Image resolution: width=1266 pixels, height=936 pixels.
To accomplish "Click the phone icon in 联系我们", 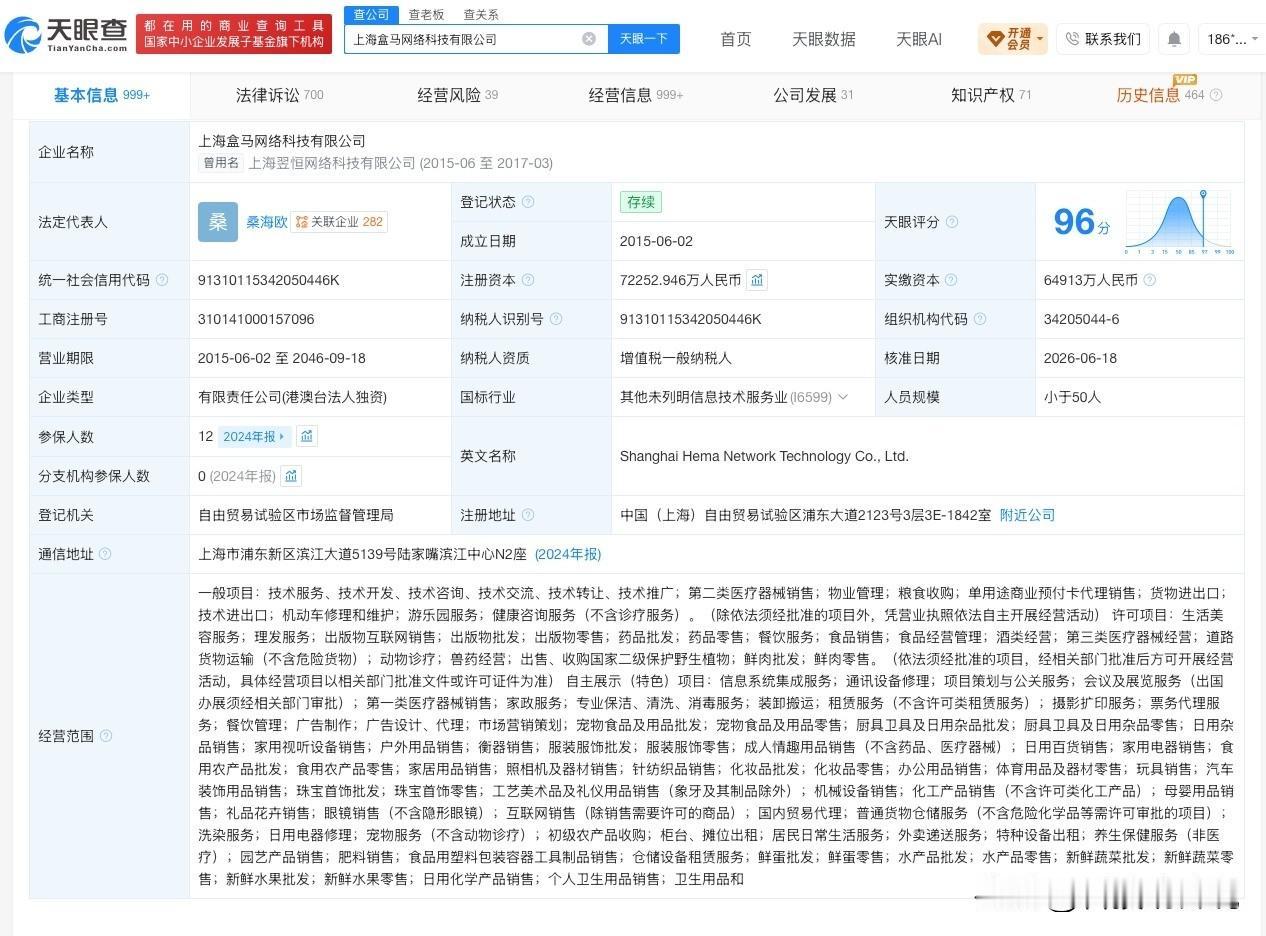I will point(1072,39).
